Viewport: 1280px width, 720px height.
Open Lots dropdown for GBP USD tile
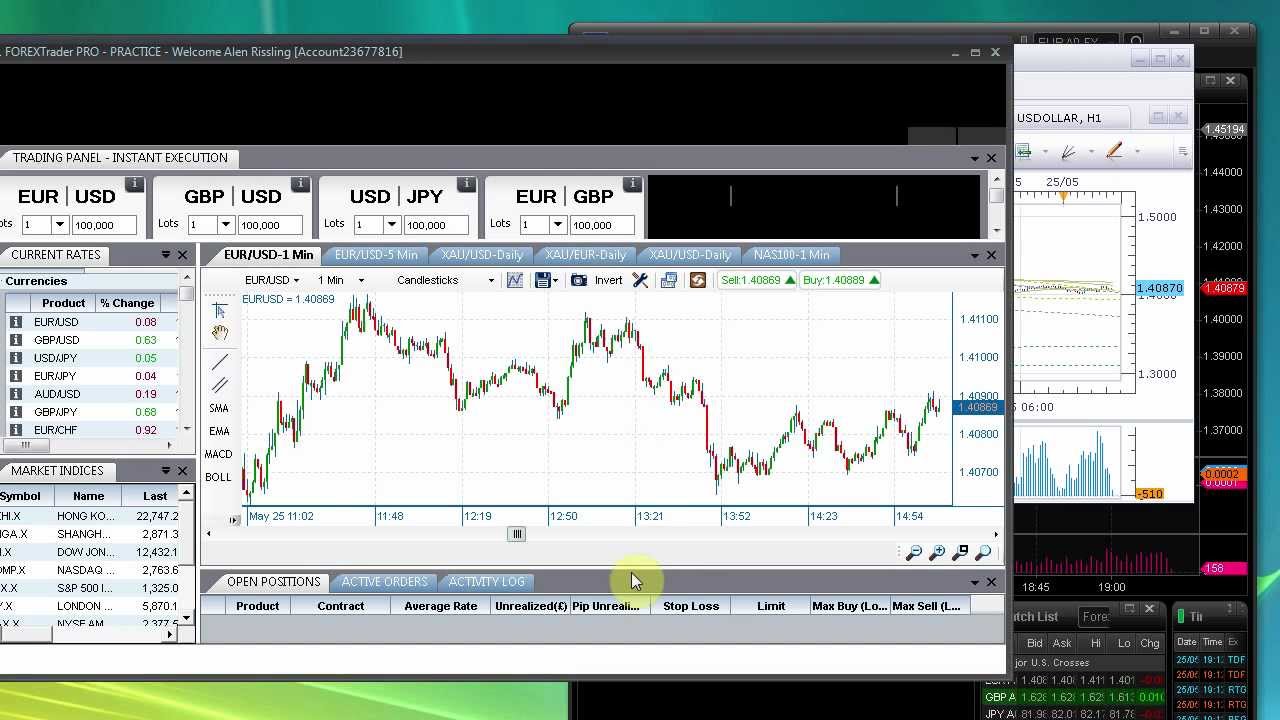pos(226,225)
